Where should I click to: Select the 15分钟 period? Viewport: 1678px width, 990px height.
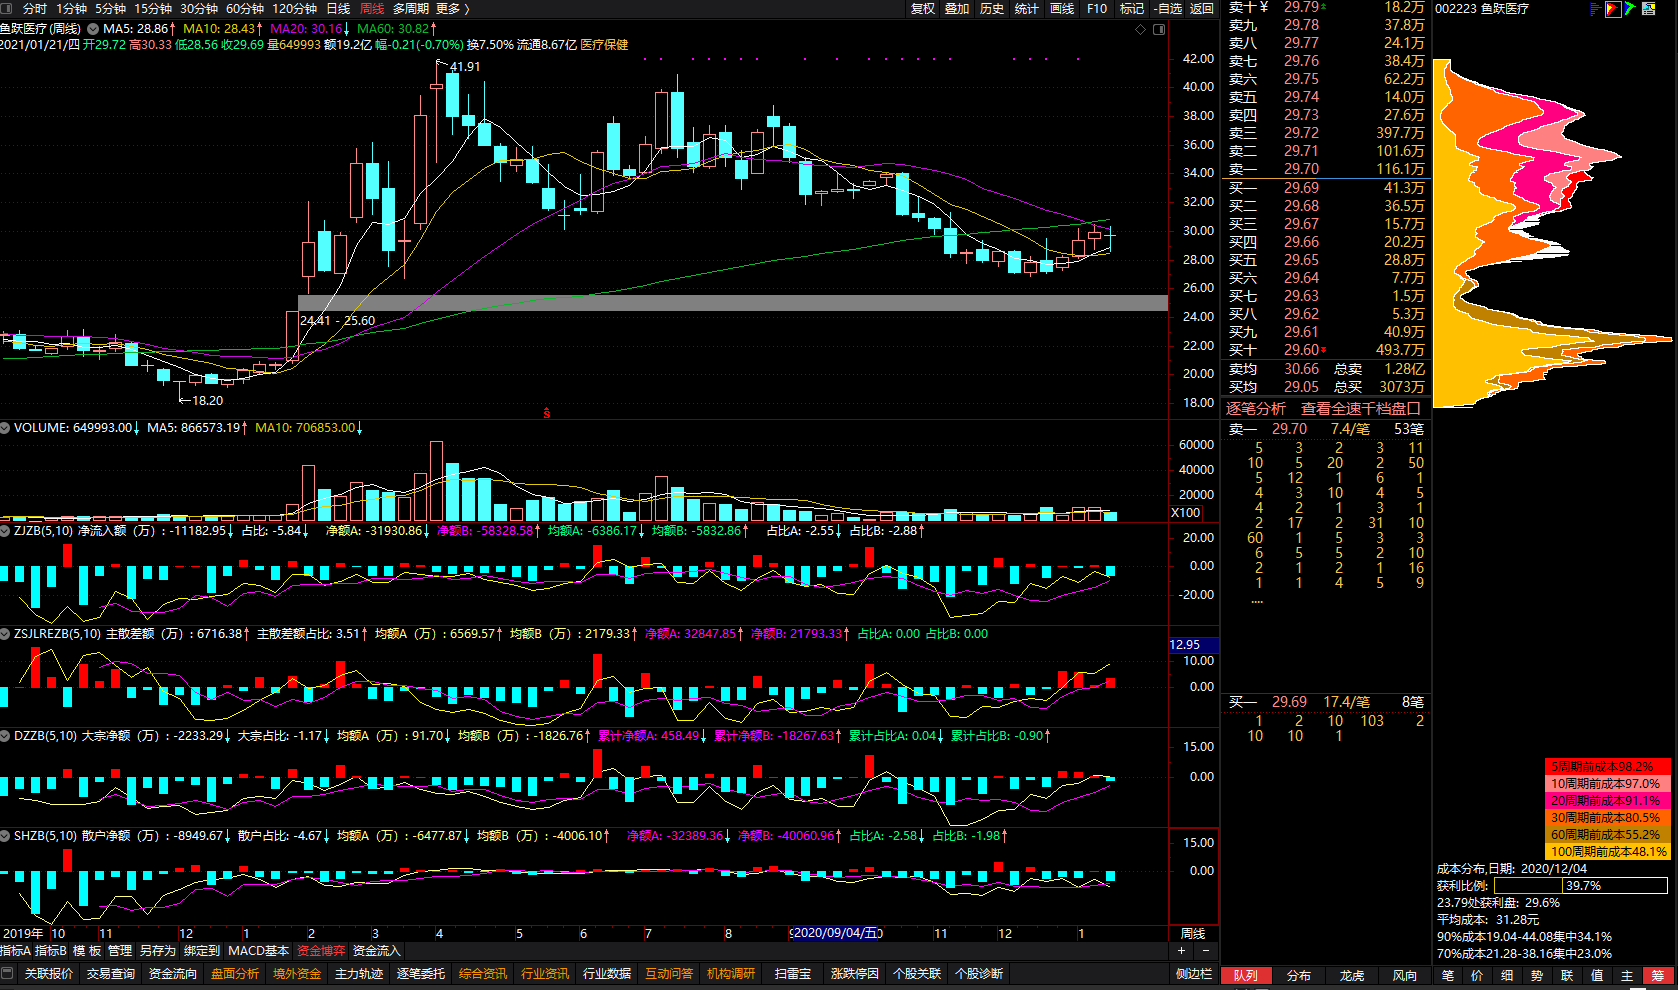coord(153,9)
